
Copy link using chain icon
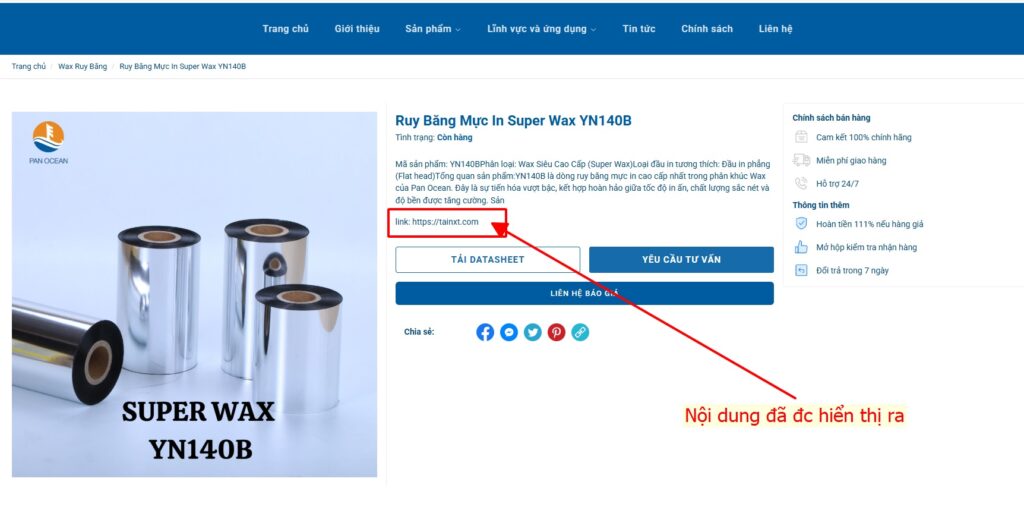[580, 332]
